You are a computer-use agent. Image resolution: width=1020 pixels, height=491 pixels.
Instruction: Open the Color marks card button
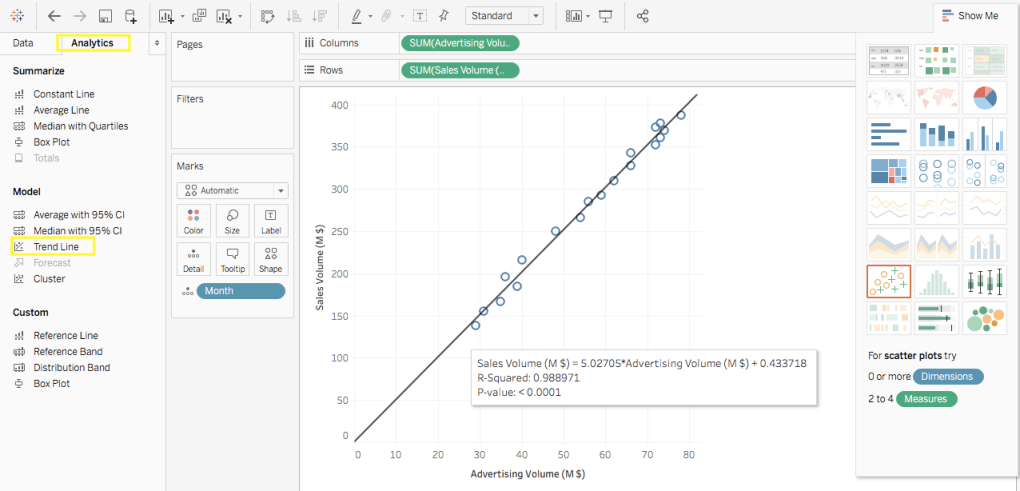pos(194,221)
